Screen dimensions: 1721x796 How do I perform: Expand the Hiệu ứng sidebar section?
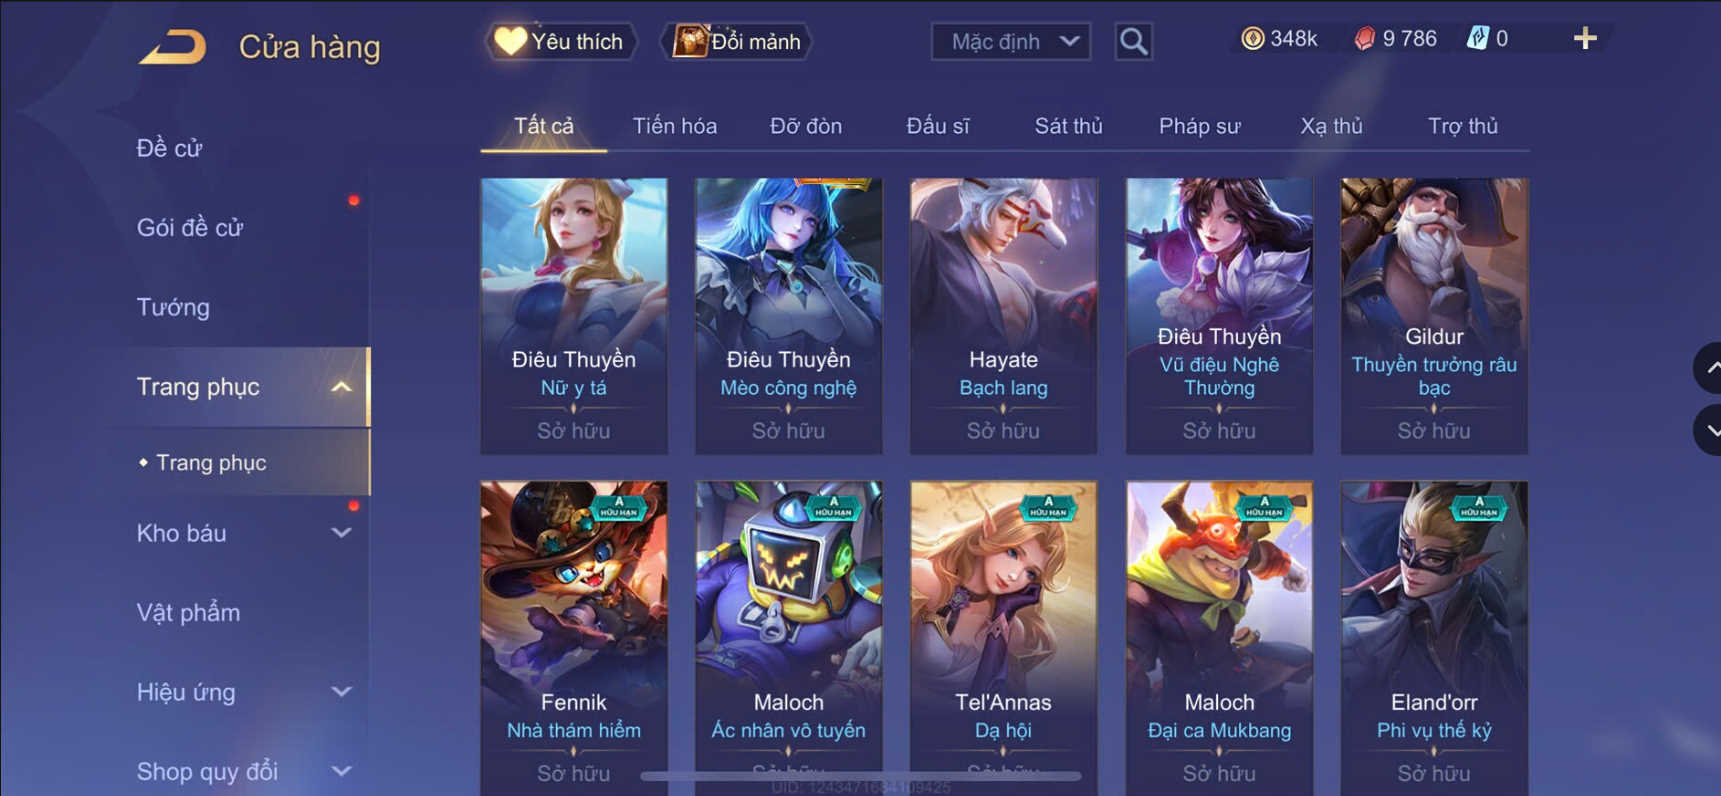pyautogui.click(x=341, y=692)
